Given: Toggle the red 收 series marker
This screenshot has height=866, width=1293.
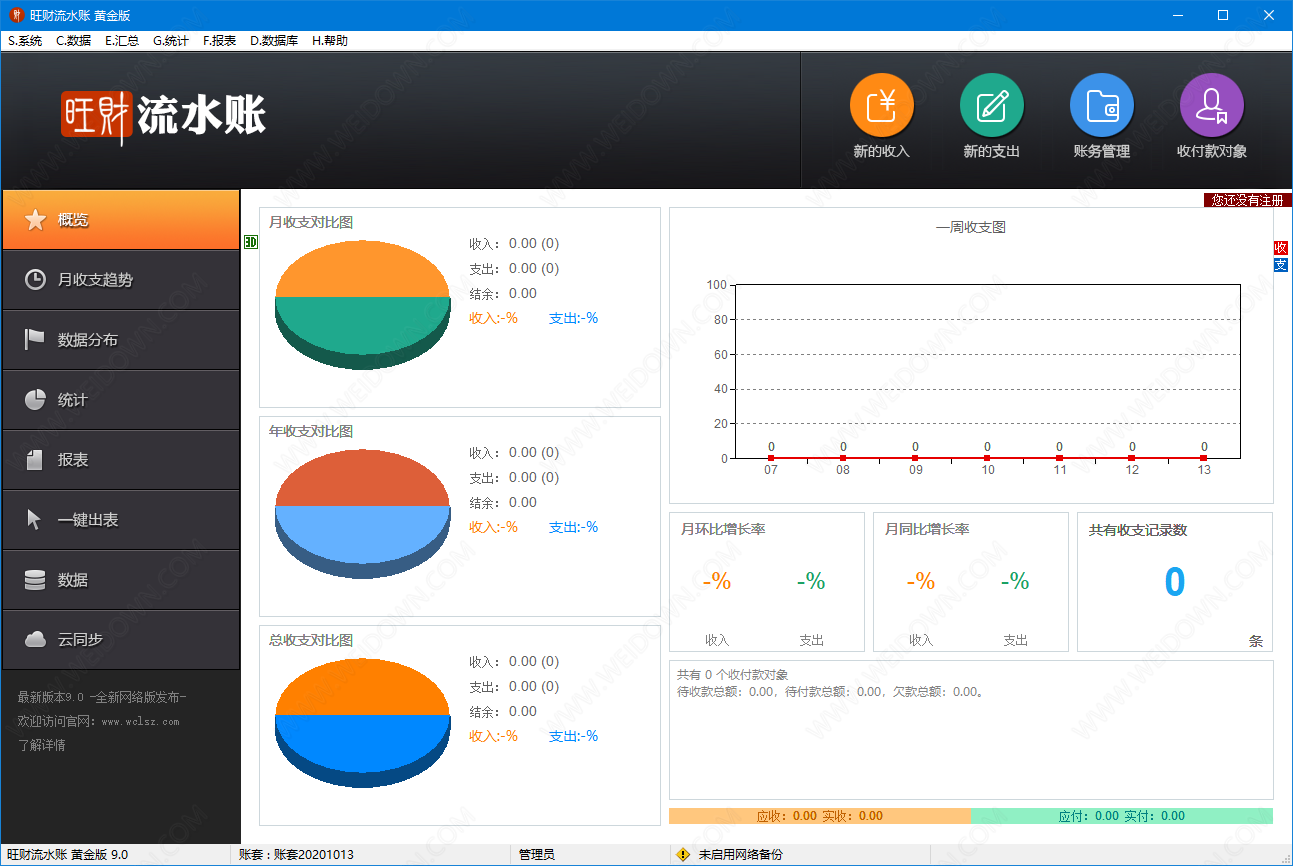Looking at the screenshot, I should coord(1281,248).
